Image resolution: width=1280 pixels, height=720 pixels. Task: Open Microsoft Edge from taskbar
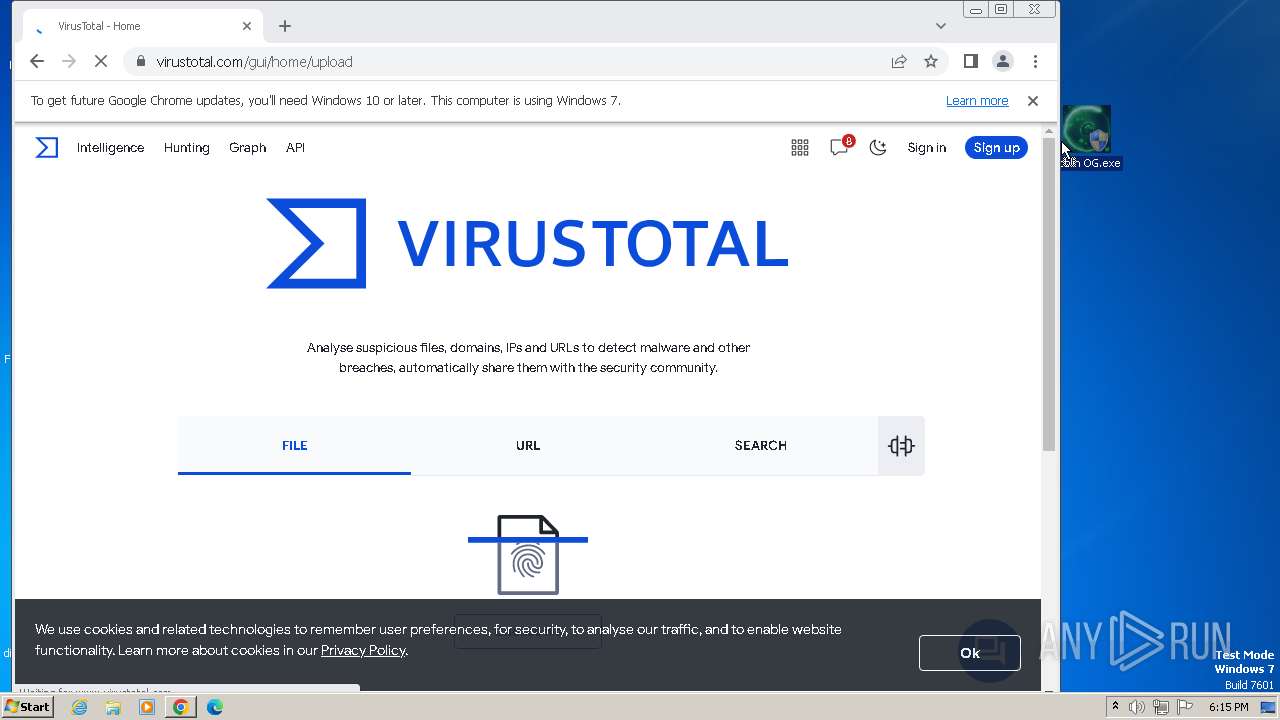coord(215,707)
